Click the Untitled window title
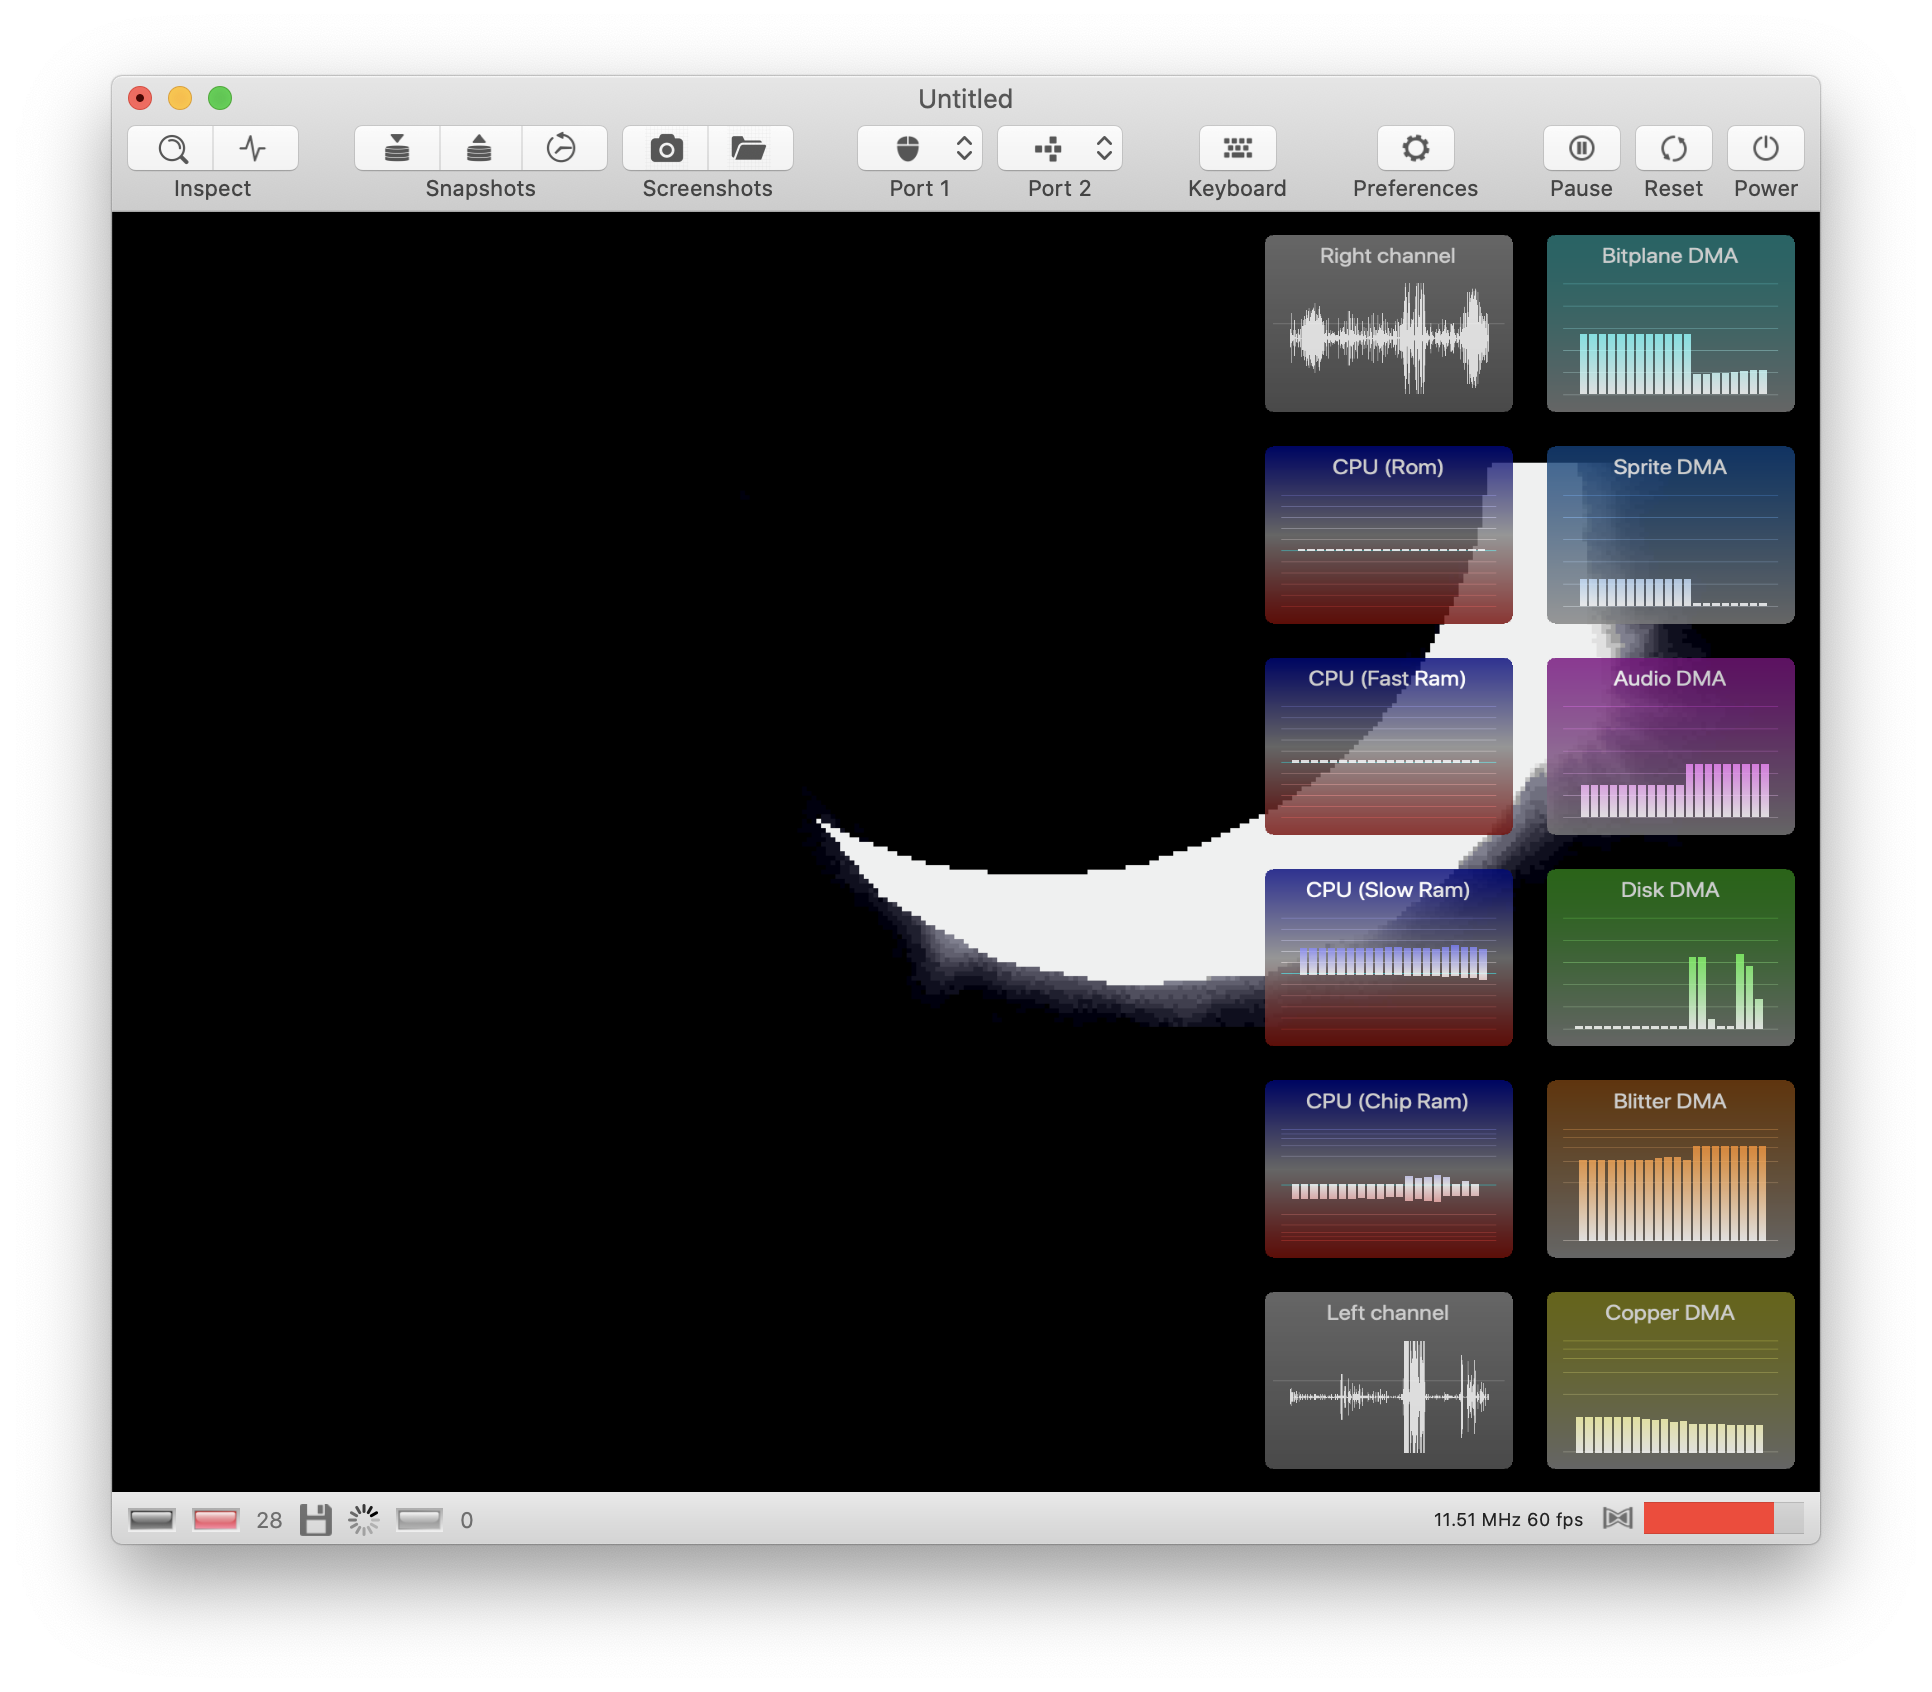The width and height of the screenshot is (1932, 1692). coord(966,99)
